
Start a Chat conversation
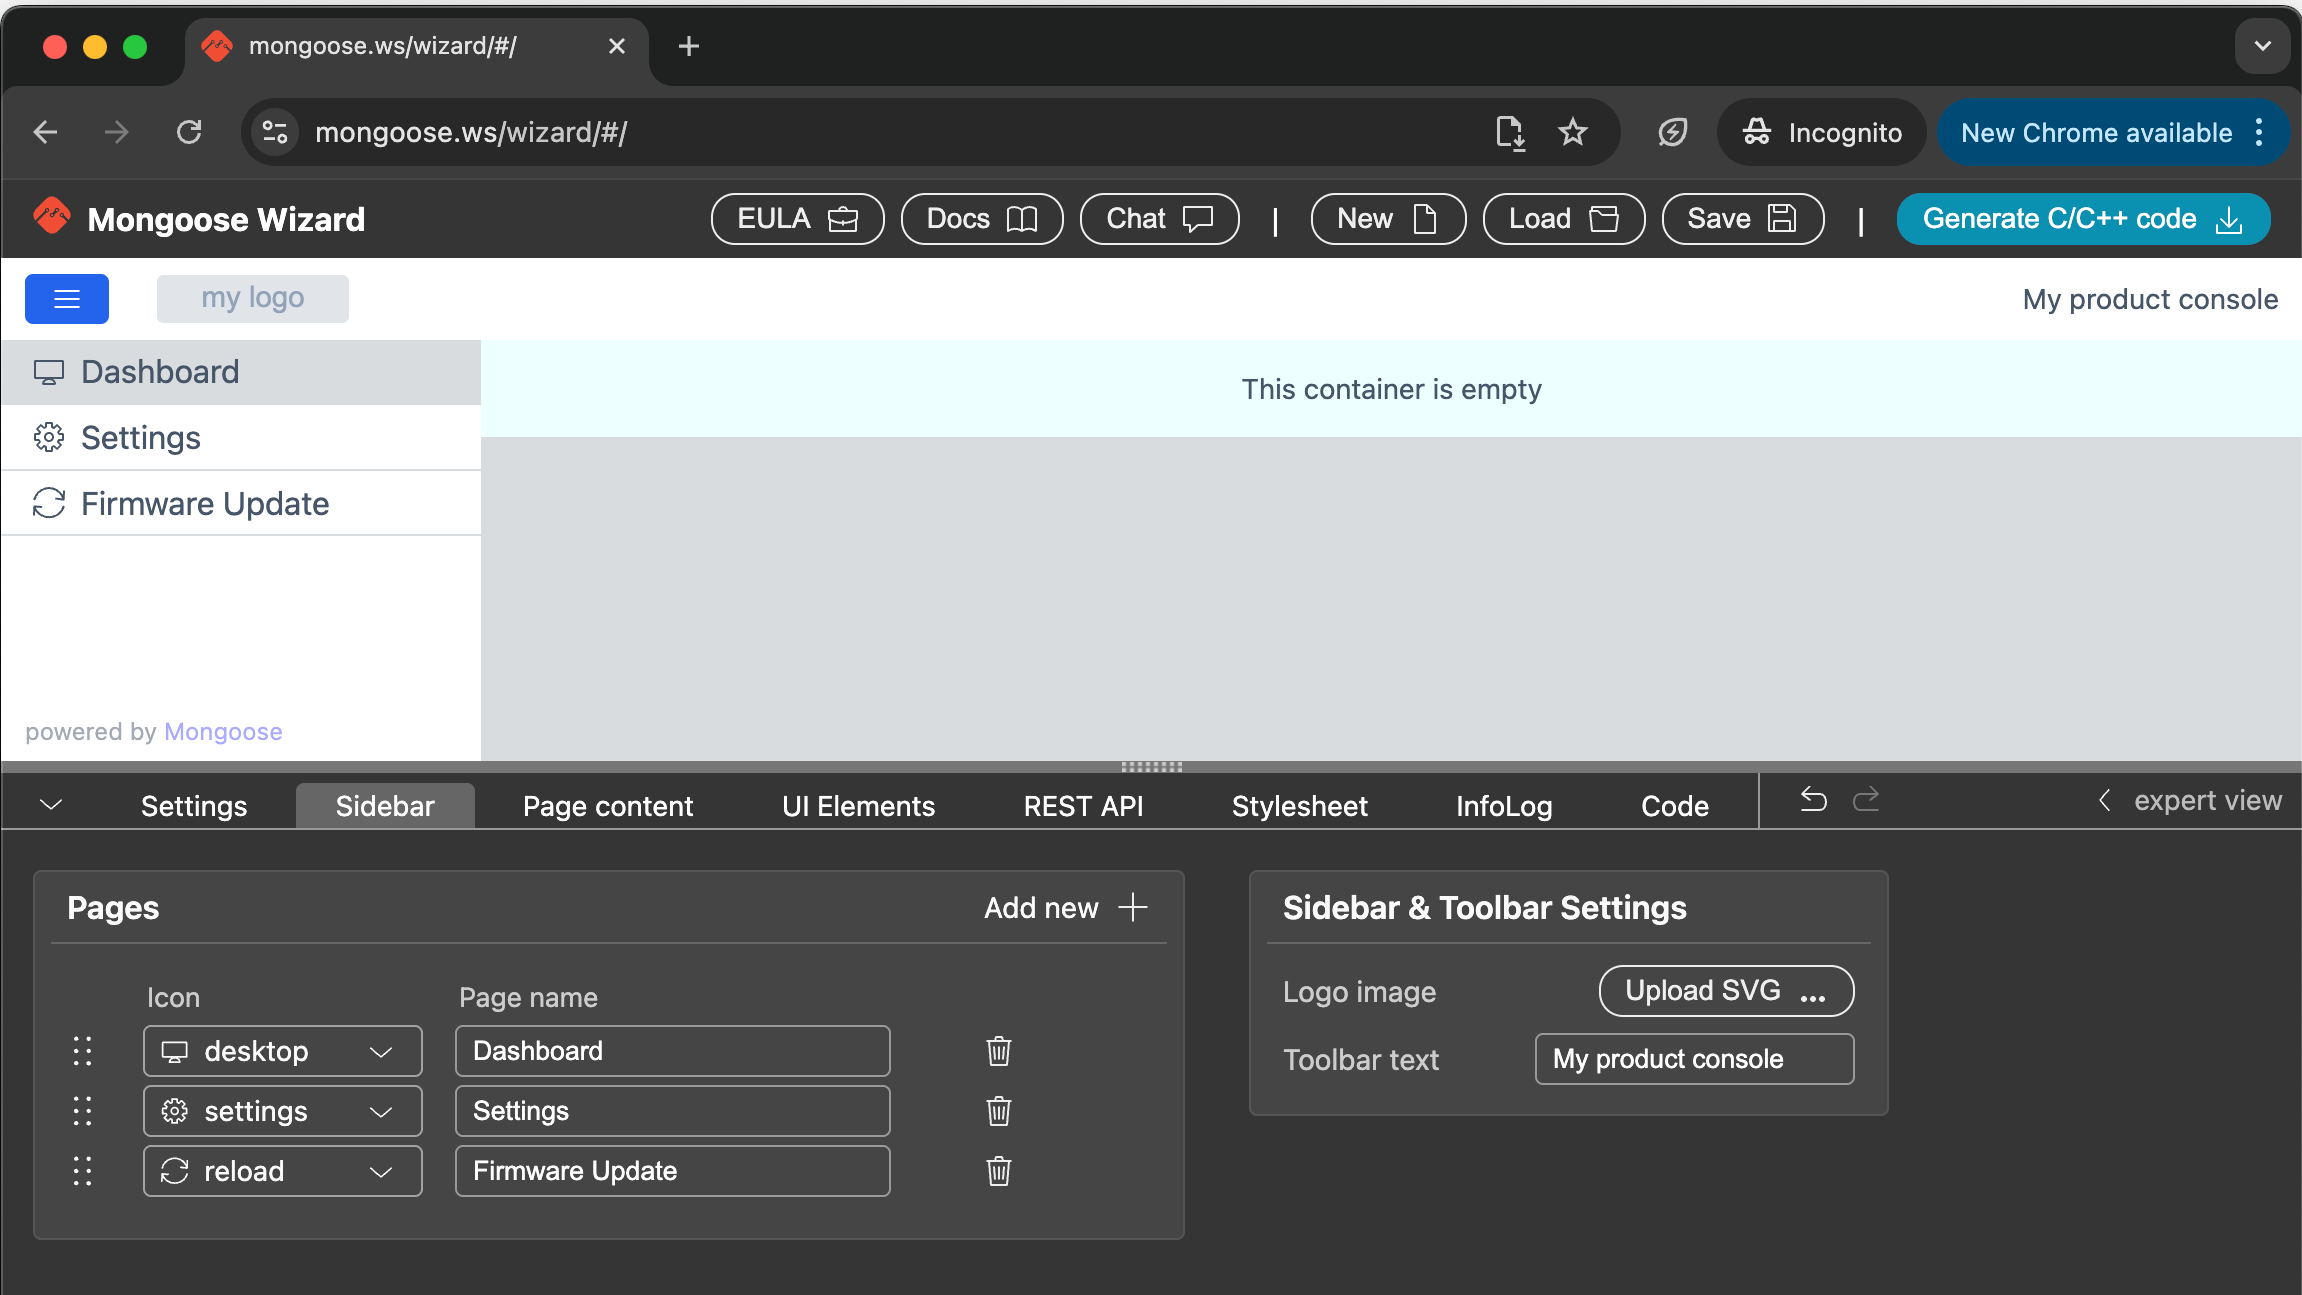click(x=1159, y=219)
